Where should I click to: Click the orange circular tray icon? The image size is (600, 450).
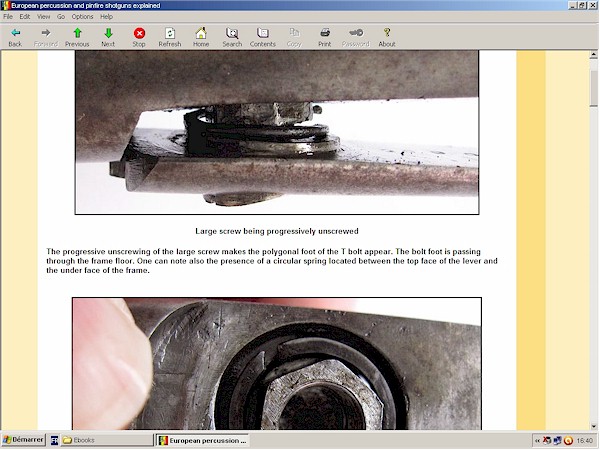point(568,441)
